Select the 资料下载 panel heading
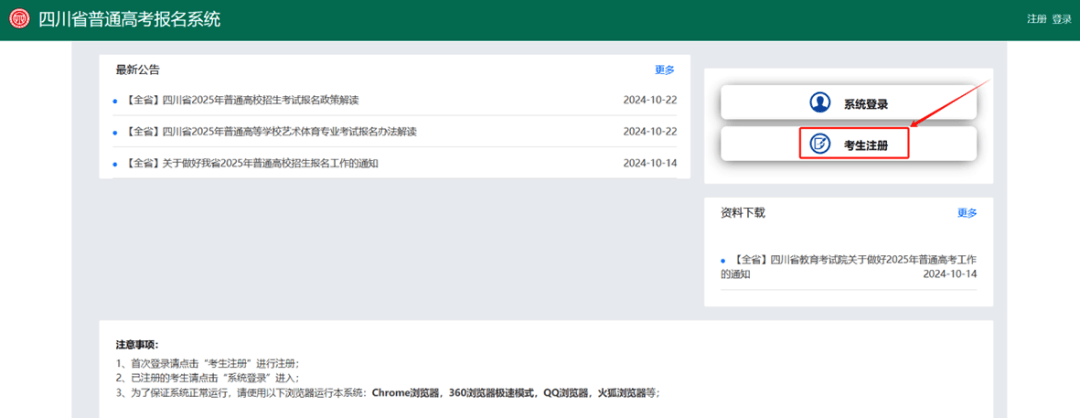This screenshot has width=1080, height=418. (x=743, y=213)
